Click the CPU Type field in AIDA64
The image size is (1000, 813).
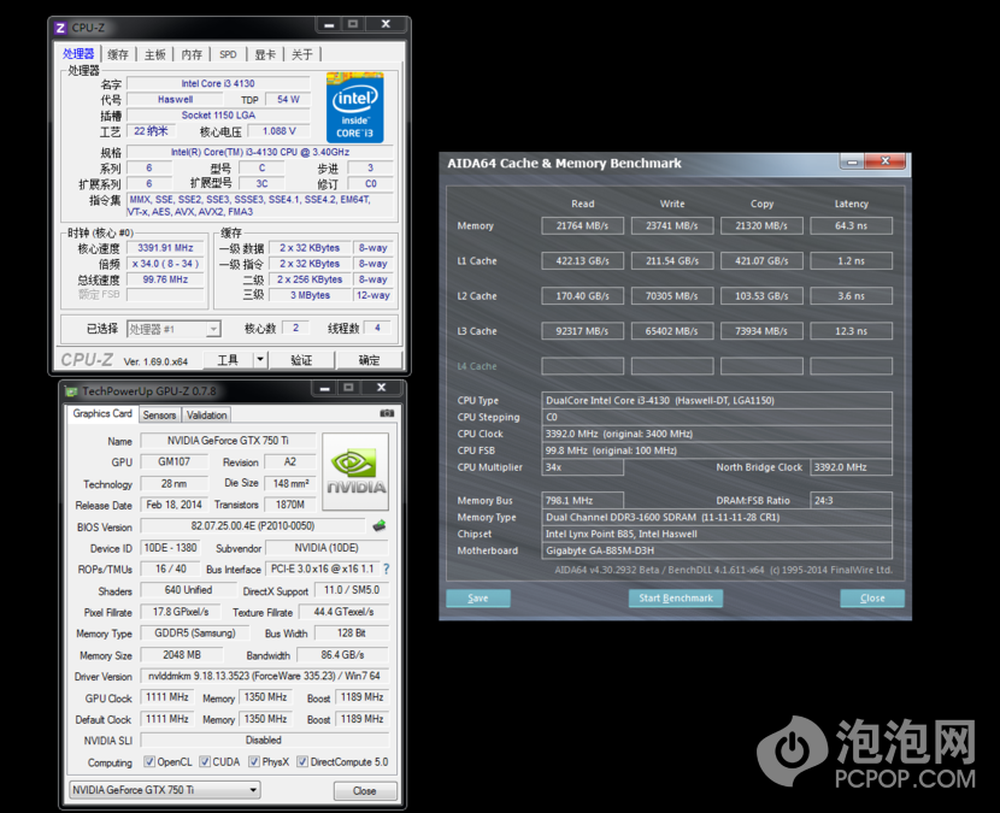(717, 400)
